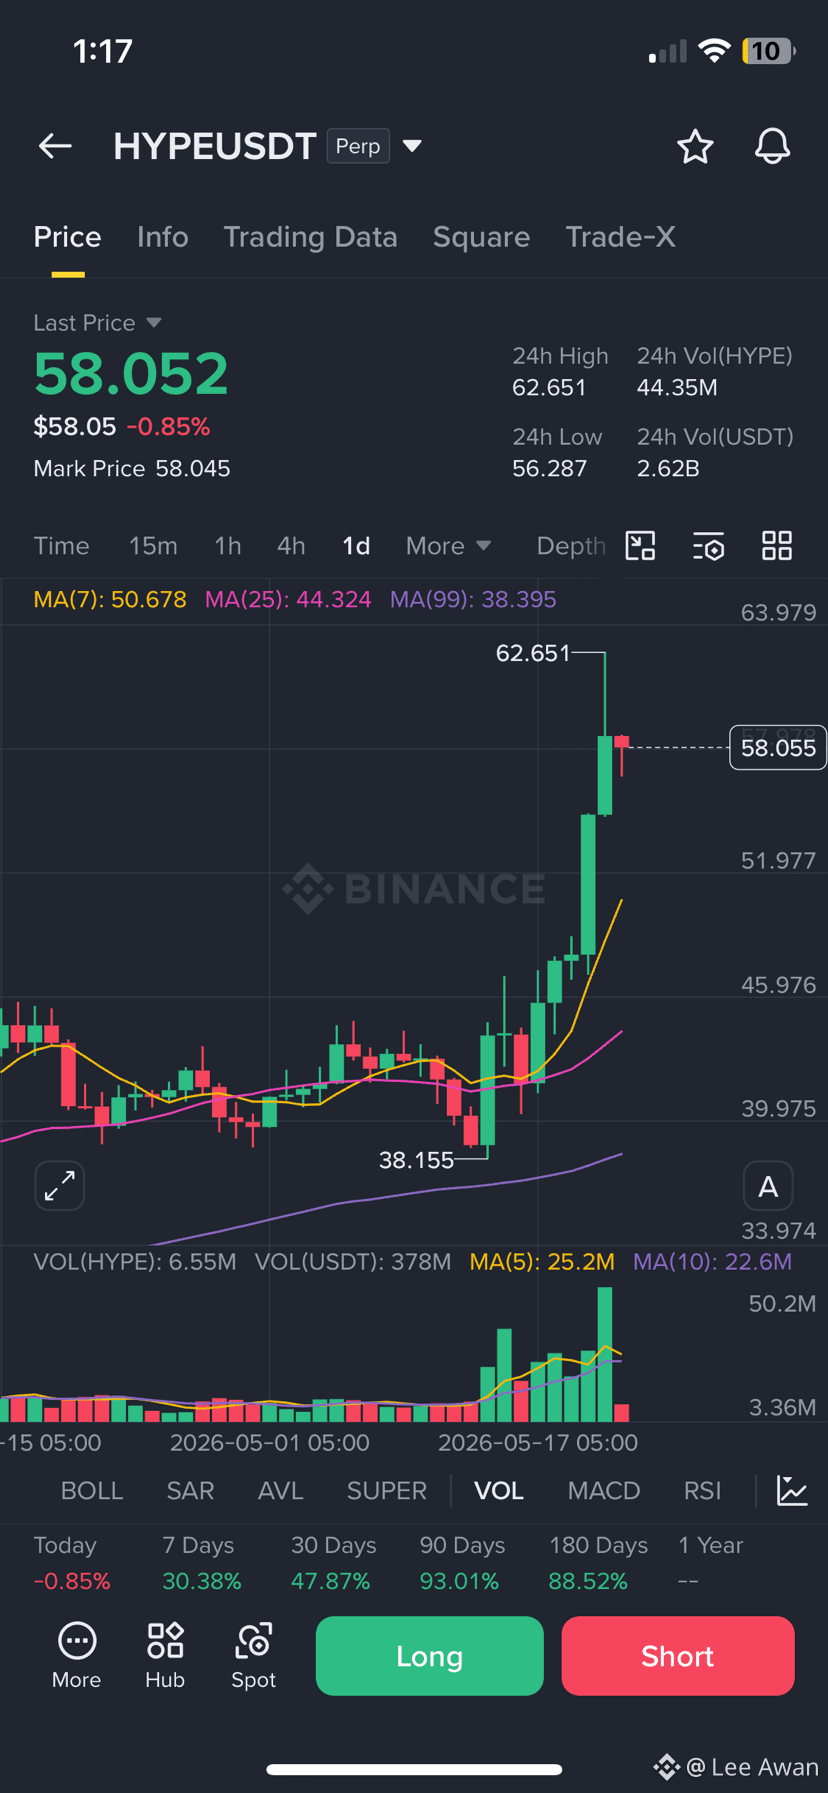Open the More timeframes dropdown
The height and width of the screenshot is (1793, 828).
(448, 546)
